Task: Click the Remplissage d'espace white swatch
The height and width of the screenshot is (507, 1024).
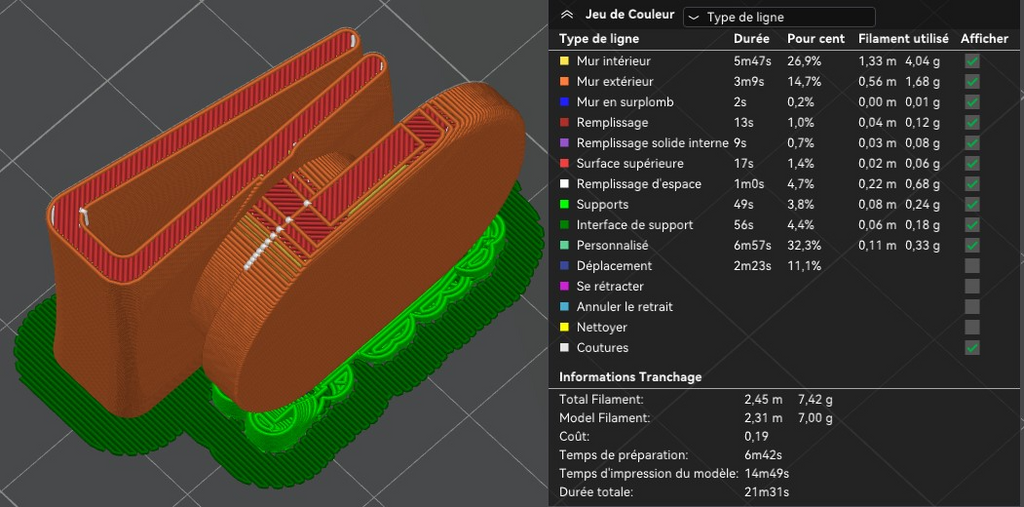Action: 564,184
